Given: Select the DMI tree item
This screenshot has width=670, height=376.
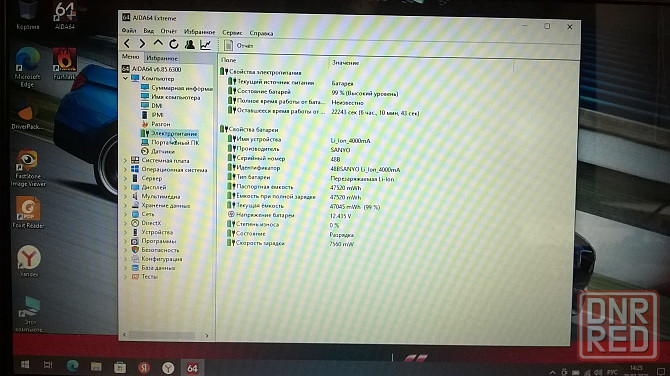Looking at the screenshot, I should (152, 106).
